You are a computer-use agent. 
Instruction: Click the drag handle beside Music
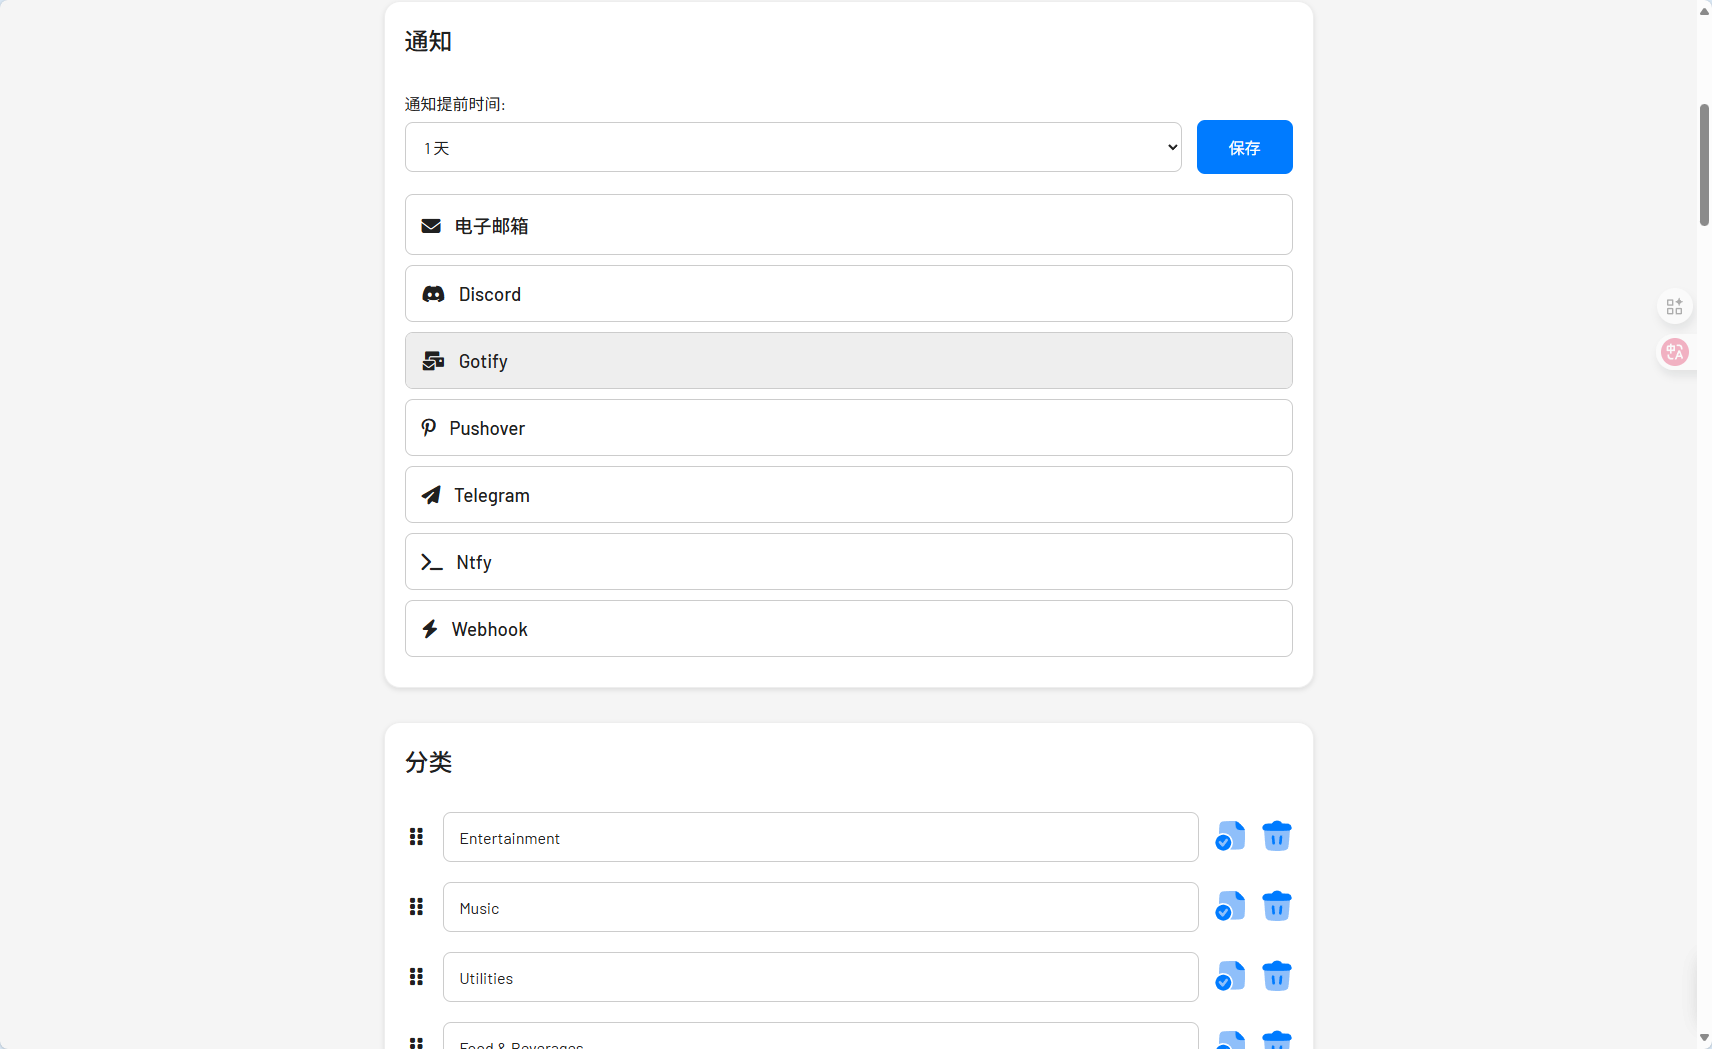[x=416, y=907]
